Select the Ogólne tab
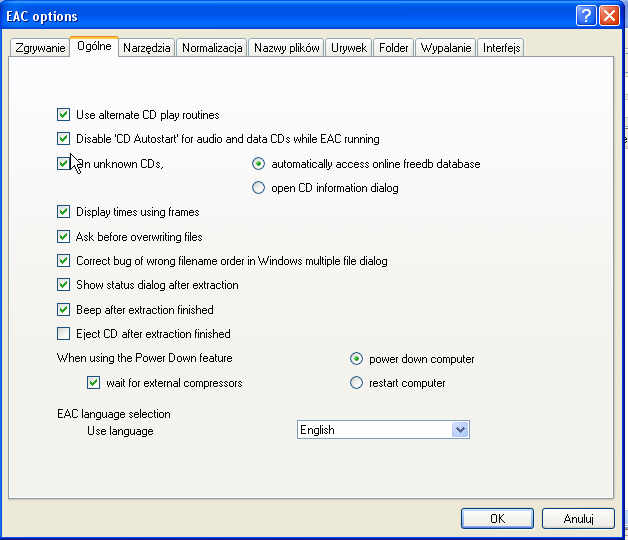 click(x=94, y=46)
